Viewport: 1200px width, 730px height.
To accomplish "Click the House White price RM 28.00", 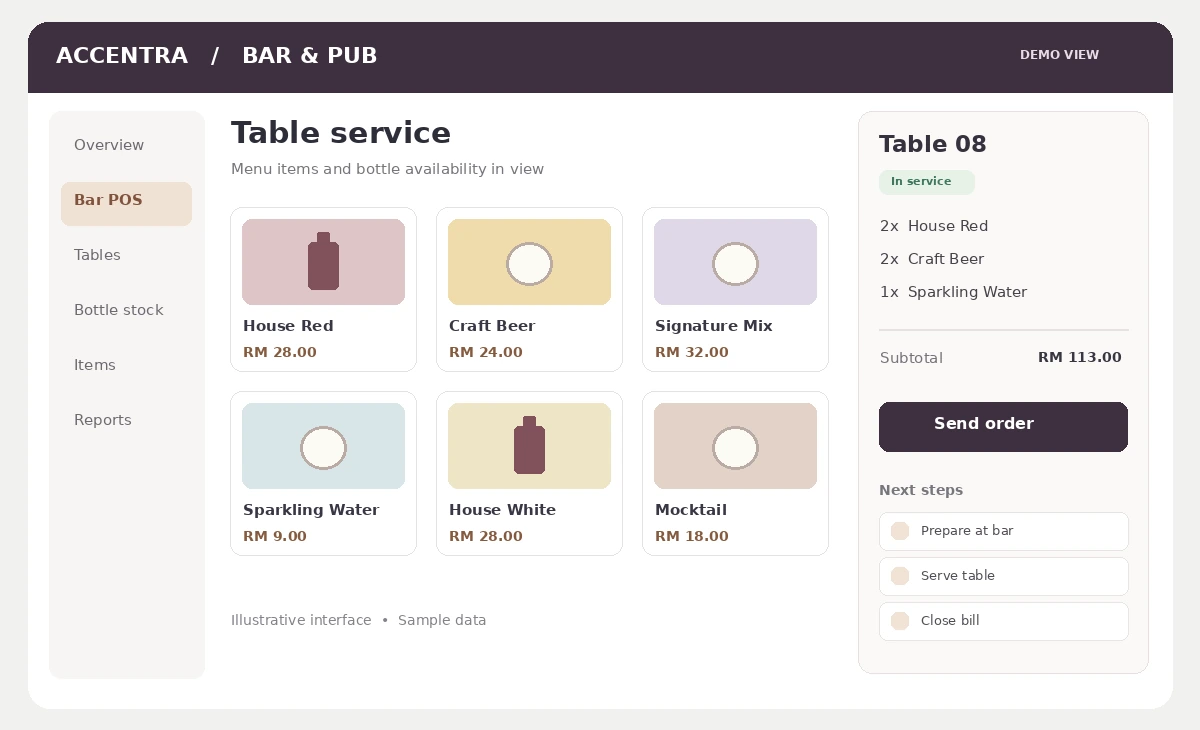I will pos(486,536).
